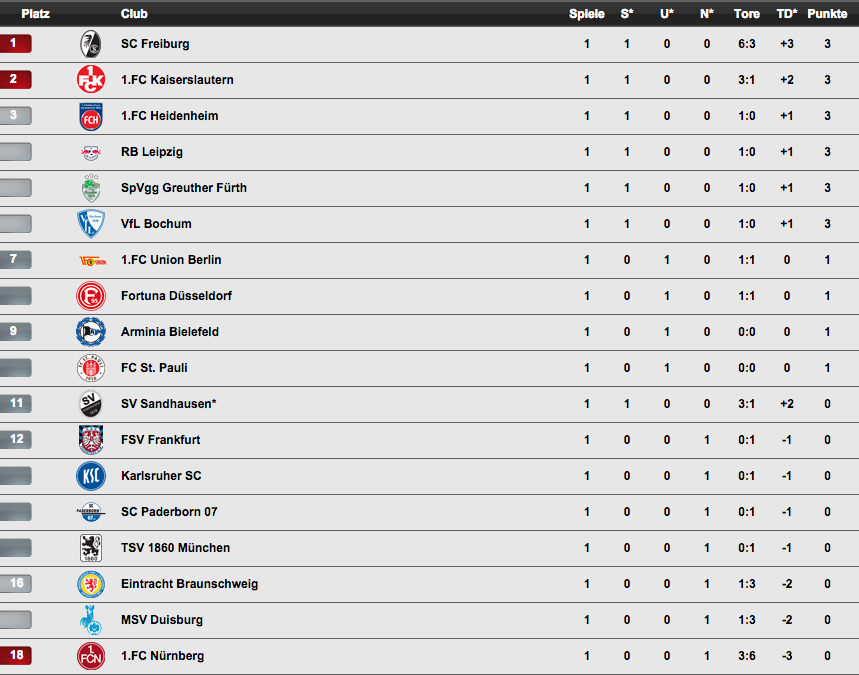
Task: Click the Karlsruher SC KSC logo
Action: (x=91, y=476)
